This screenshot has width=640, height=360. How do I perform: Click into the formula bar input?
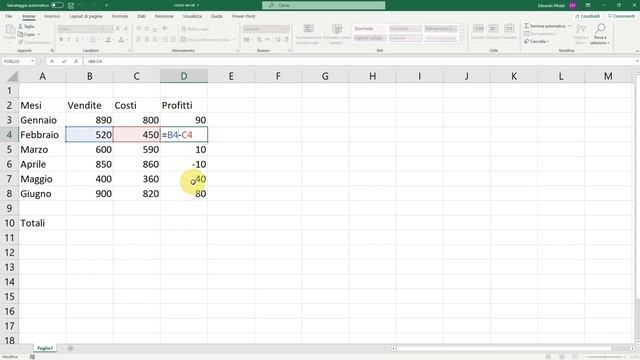[359, 61]
